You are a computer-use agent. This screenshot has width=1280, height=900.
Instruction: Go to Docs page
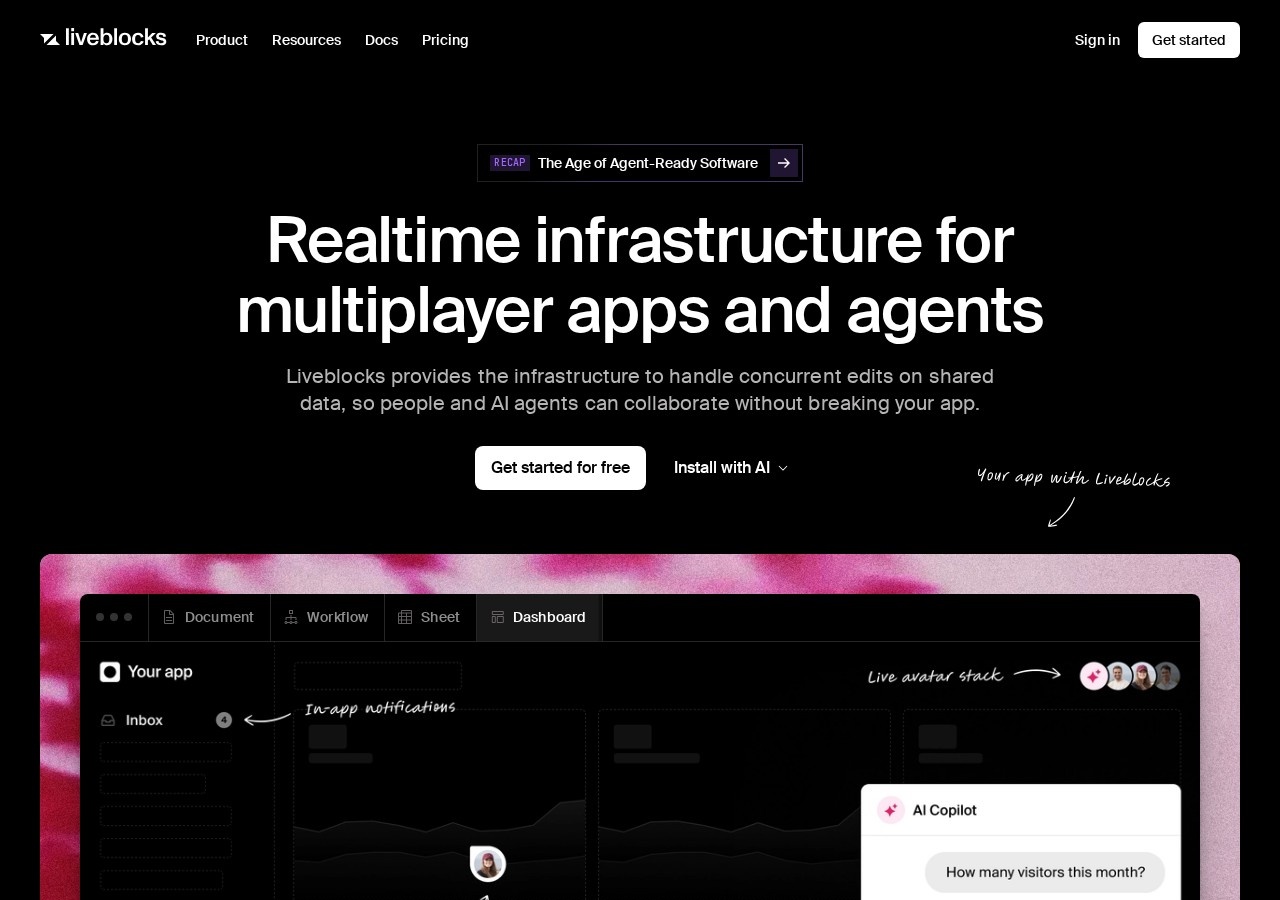381,40
